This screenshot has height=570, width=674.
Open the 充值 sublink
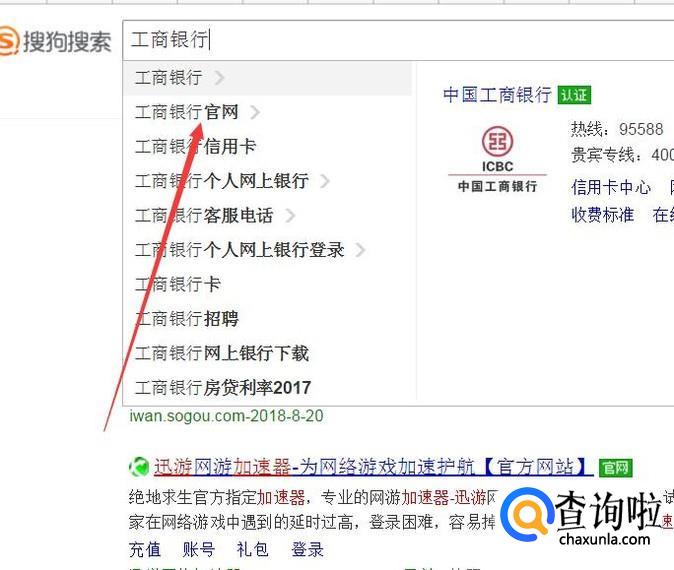pos(145,550)
